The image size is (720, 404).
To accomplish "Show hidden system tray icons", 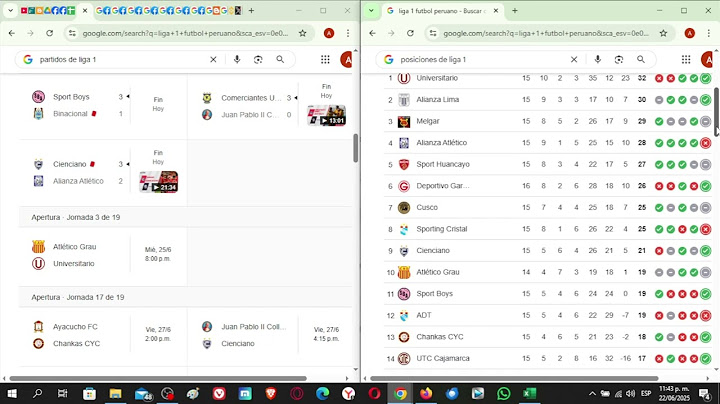I will coord(592,393).
